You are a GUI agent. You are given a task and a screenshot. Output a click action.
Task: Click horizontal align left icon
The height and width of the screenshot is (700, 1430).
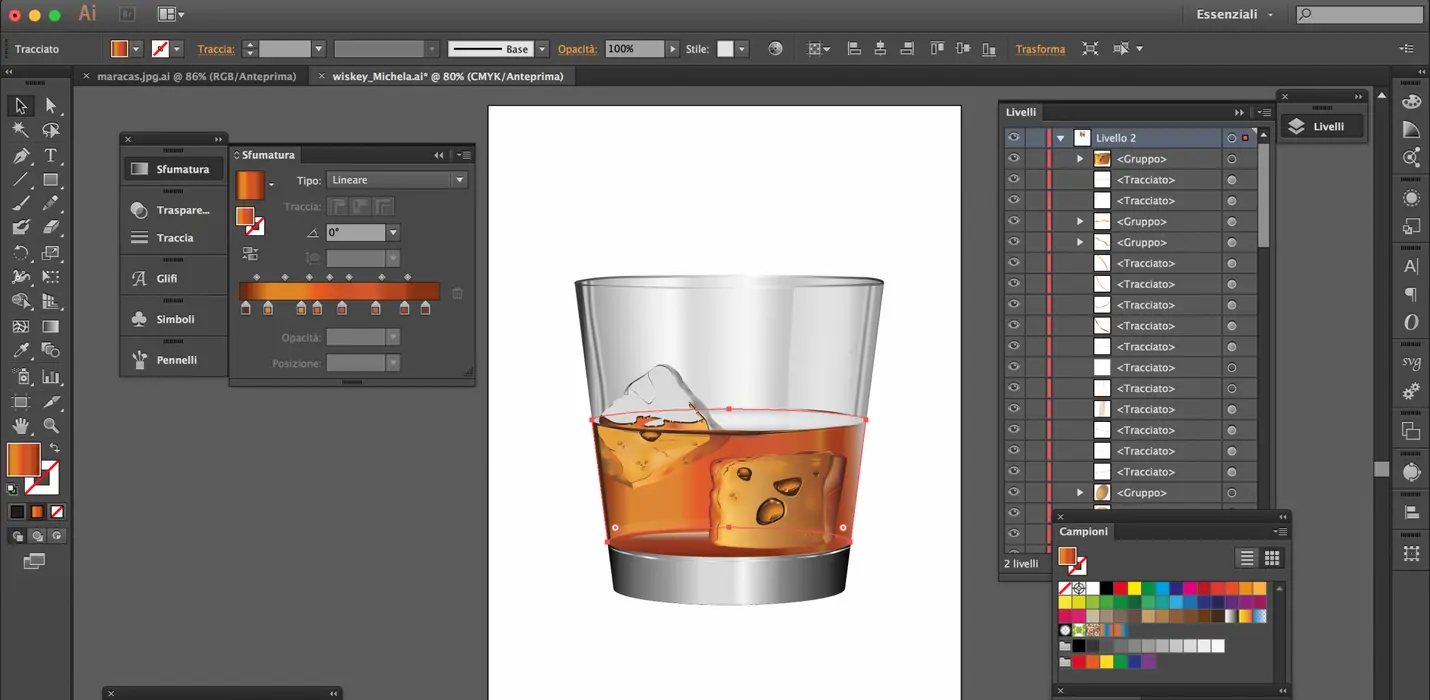pos(854,48)
